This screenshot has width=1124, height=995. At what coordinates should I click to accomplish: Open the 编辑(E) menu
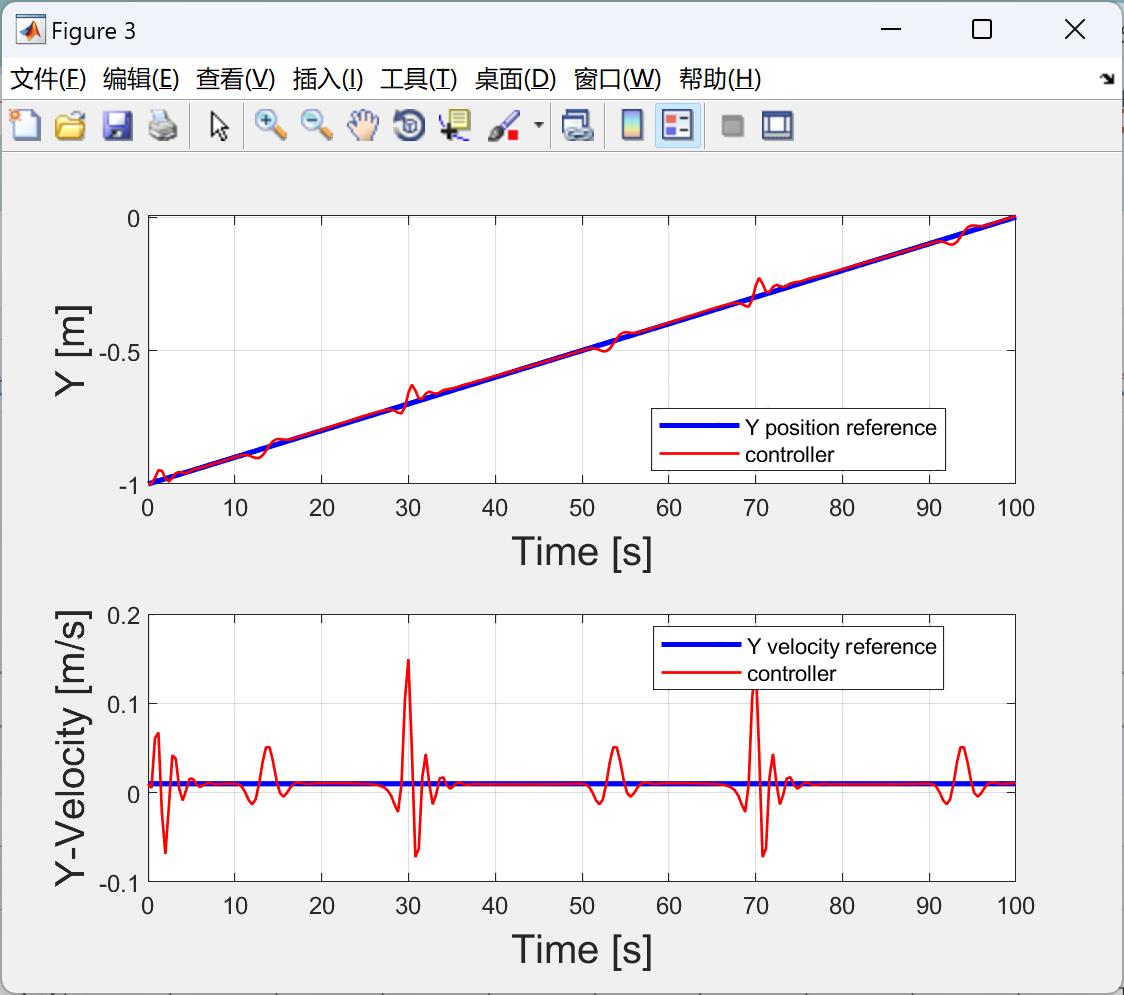(x=140, y=79)
